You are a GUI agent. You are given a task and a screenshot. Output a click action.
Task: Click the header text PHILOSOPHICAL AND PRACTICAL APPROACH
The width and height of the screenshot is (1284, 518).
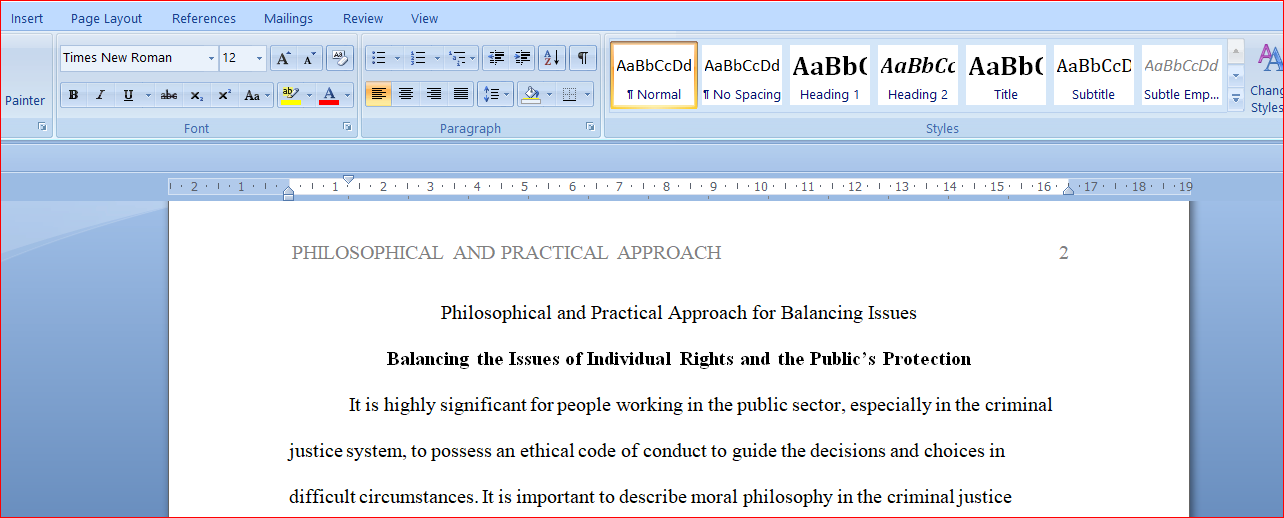click(x=506, y=253)
